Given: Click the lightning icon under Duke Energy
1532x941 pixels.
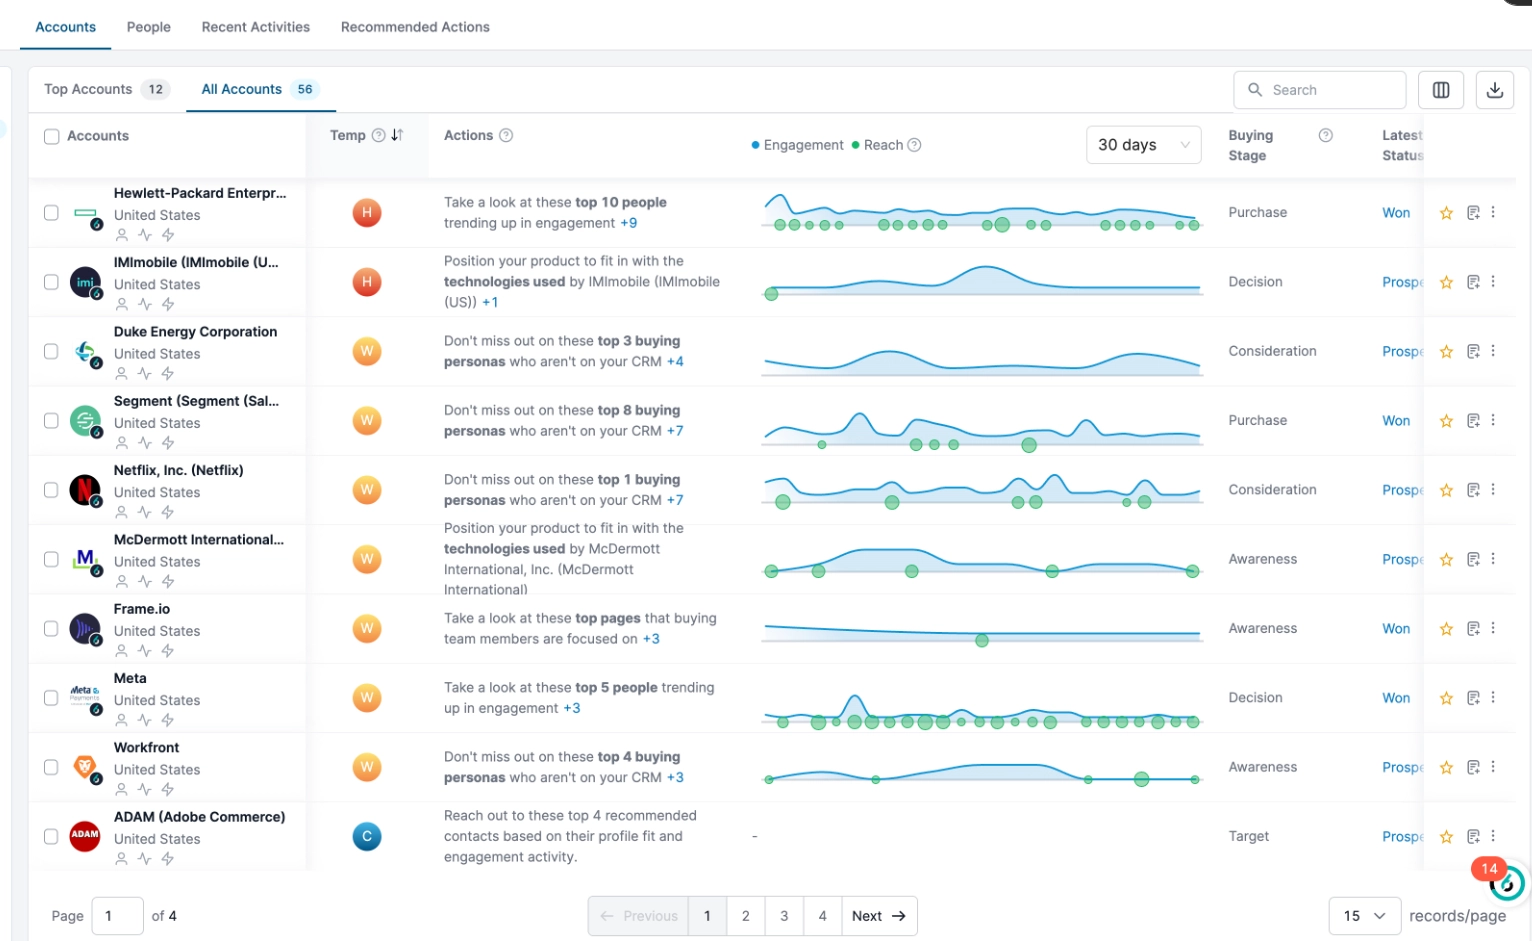Looking at the screenshot, I should (168, 373).
